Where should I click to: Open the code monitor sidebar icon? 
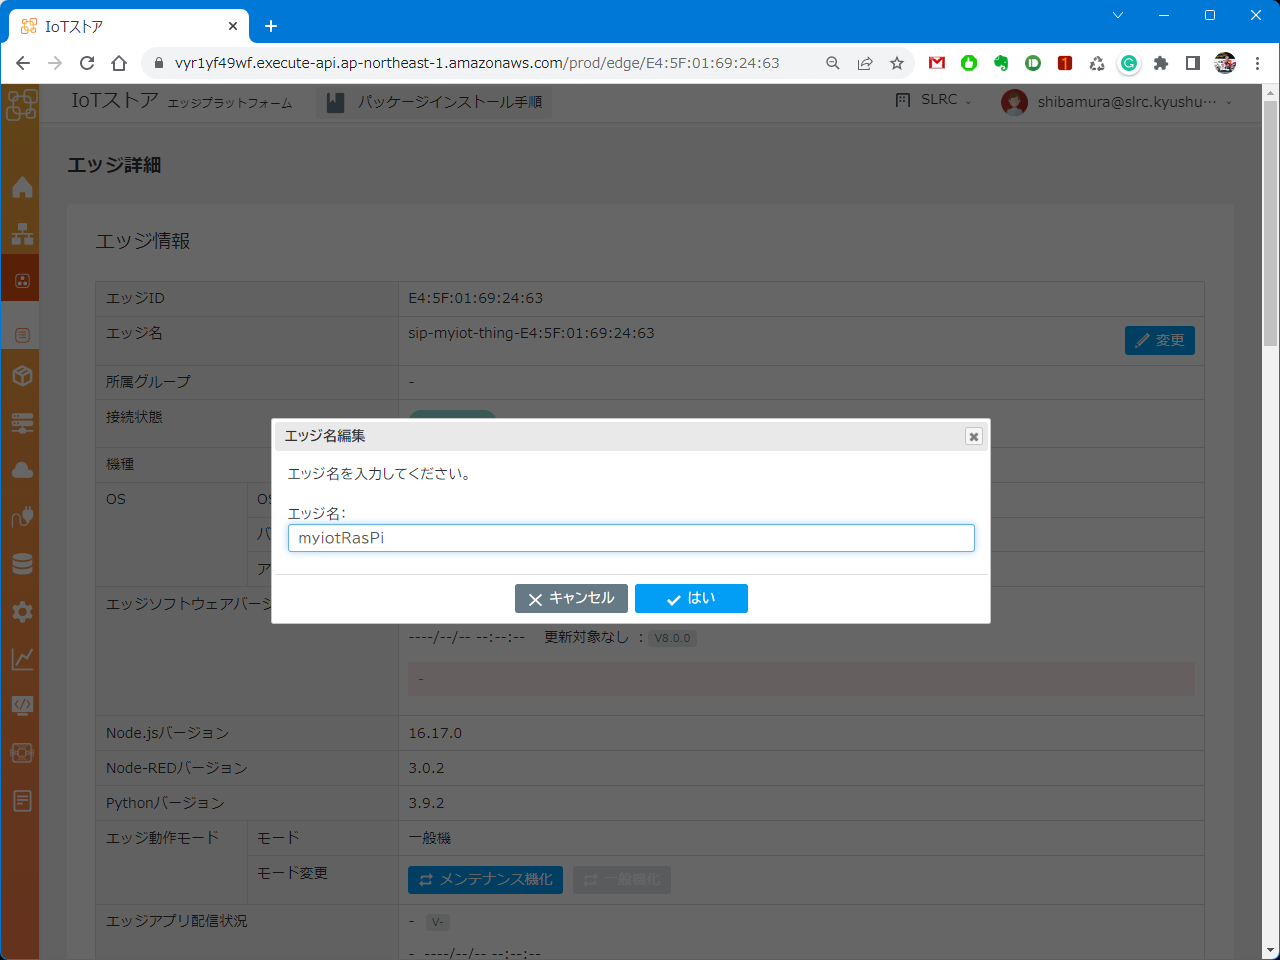[22, 705]
